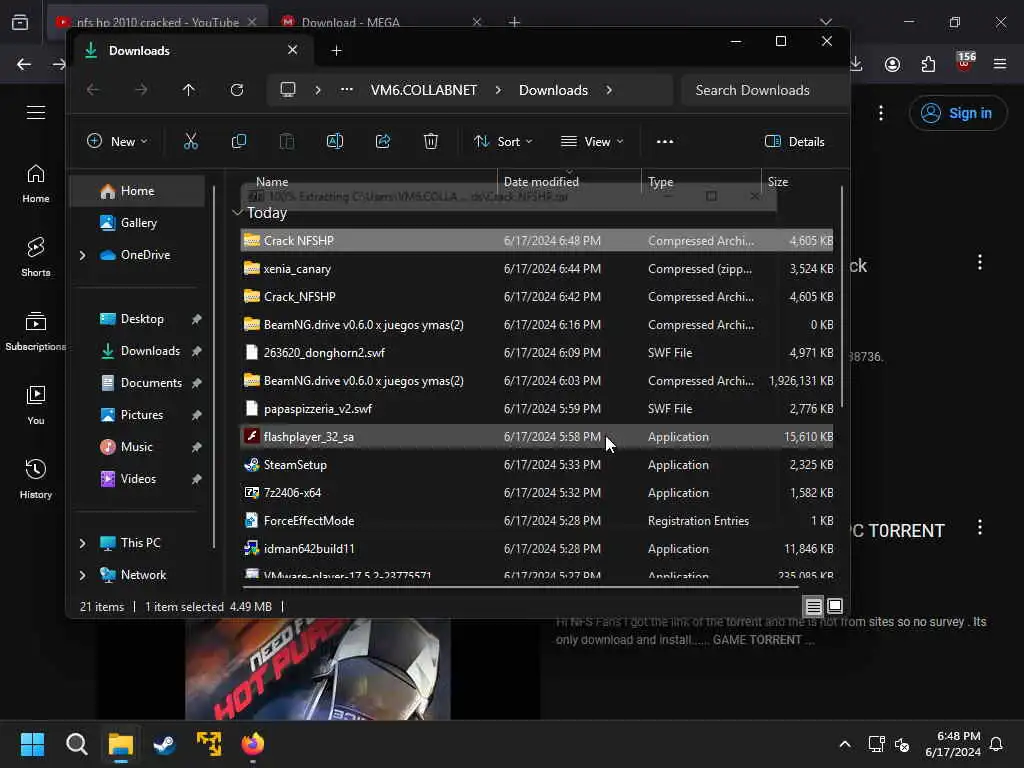Click the Up arrow navigation button
Viewport: 1024px width, 768px height.
(x=189, y=90)
